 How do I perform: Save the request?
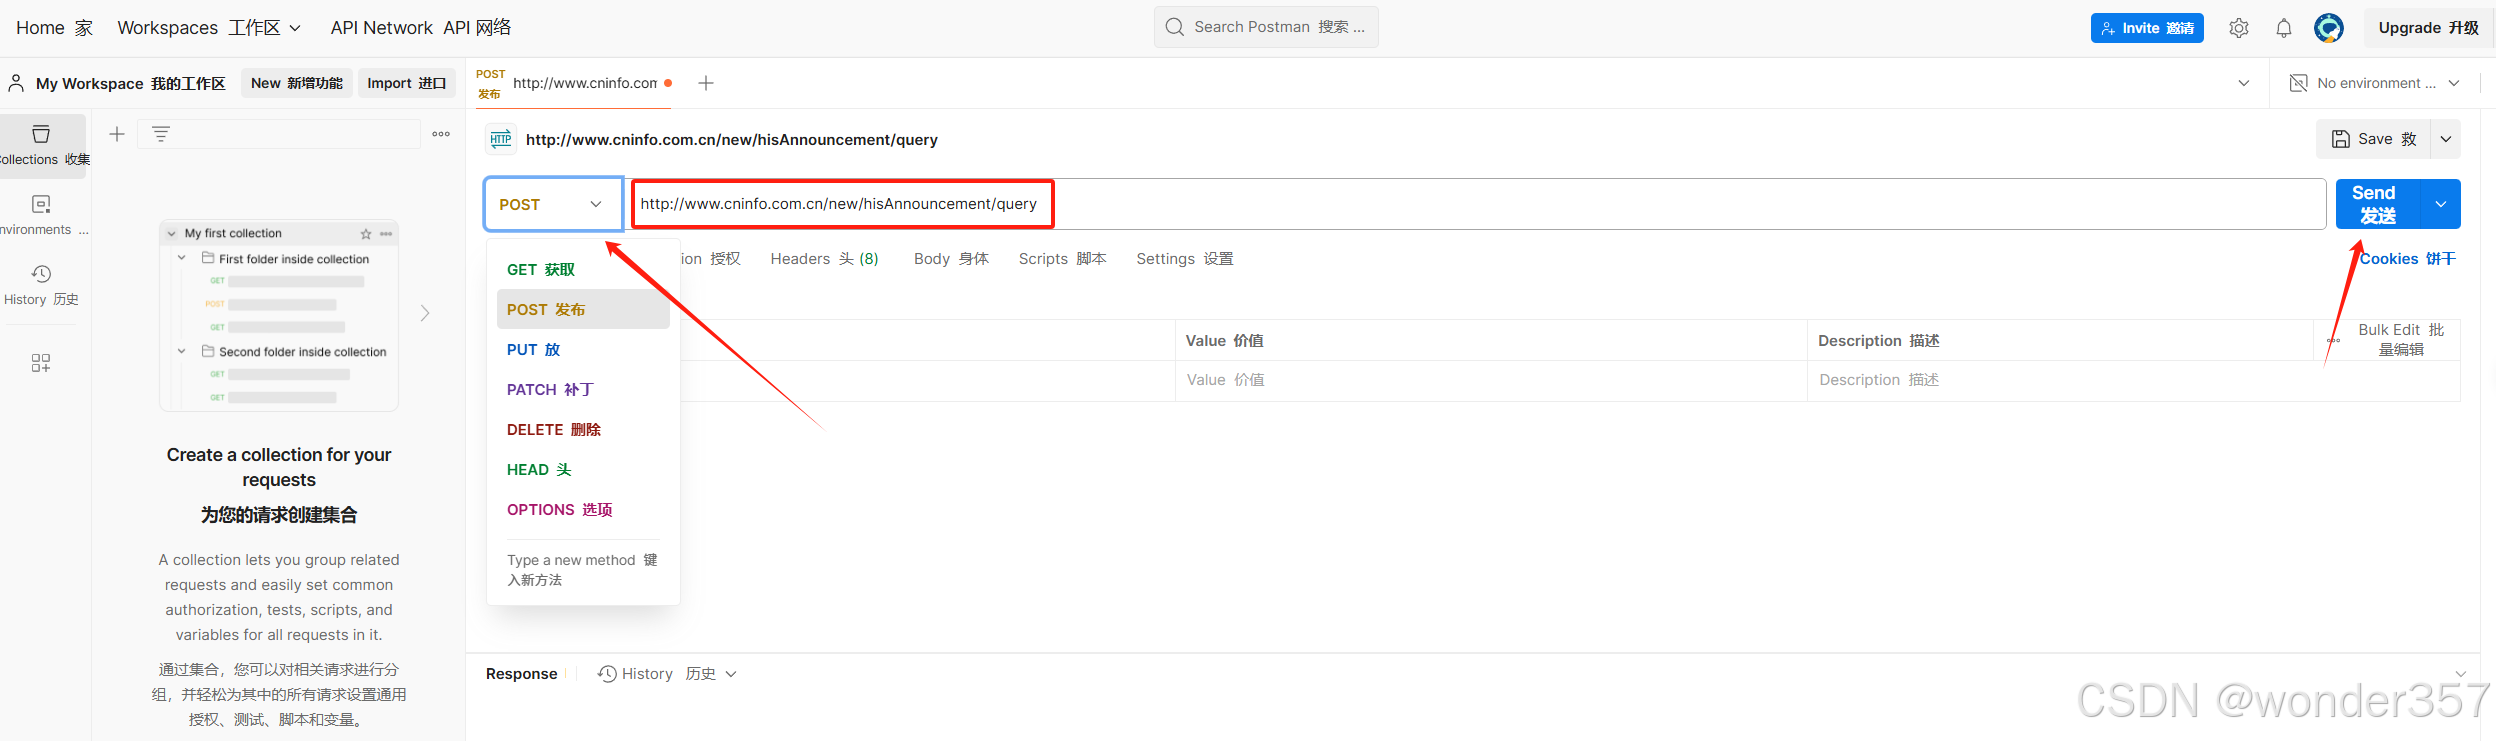coord(2374,139)
